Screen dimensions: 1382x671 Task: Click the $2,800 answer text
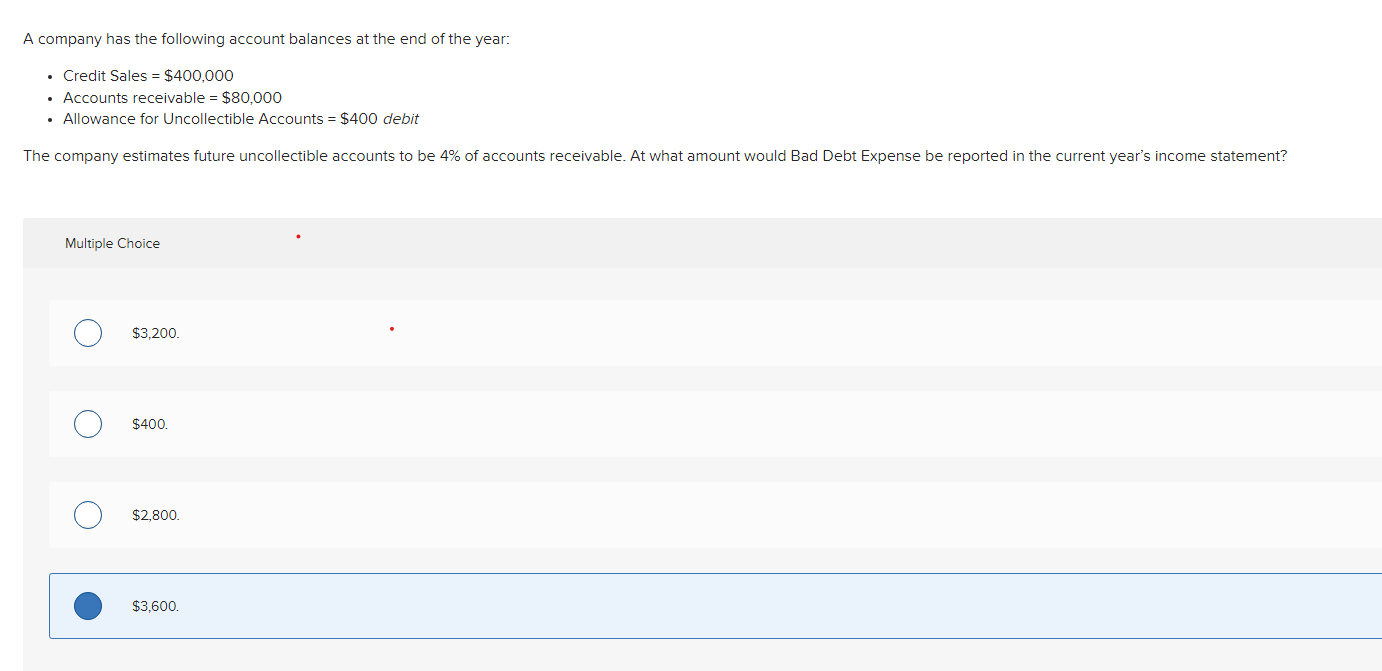tap(155, 515)
